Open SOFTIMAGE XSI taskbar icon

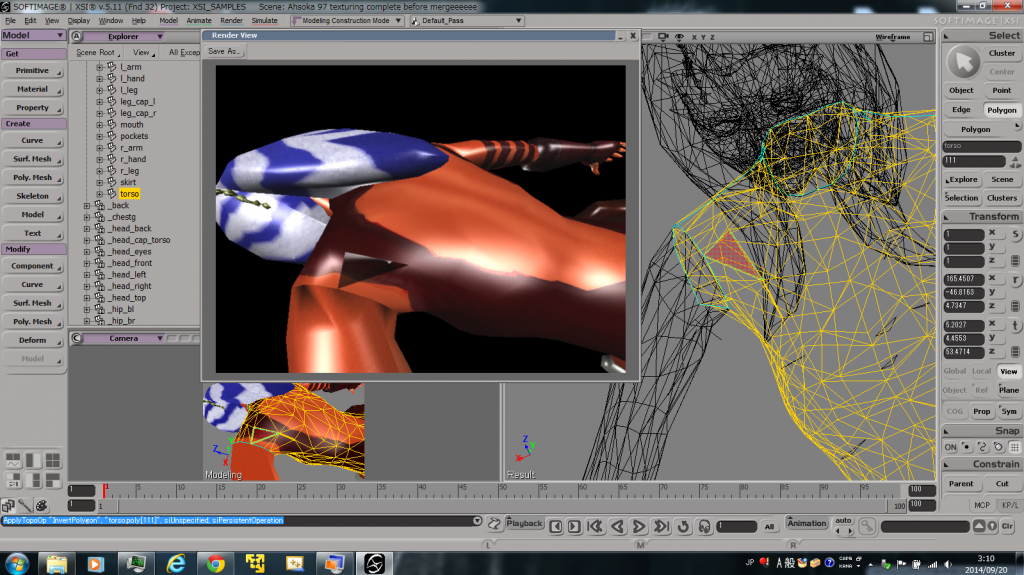click(374, 563)
